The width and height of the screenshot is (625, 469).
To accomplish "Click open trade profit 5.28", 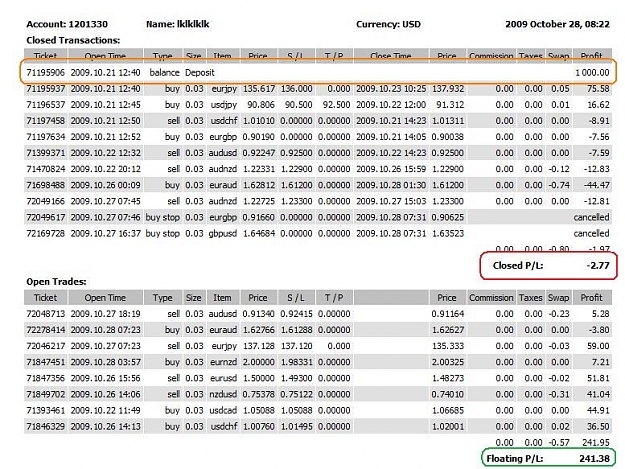I will pos(601,314).
